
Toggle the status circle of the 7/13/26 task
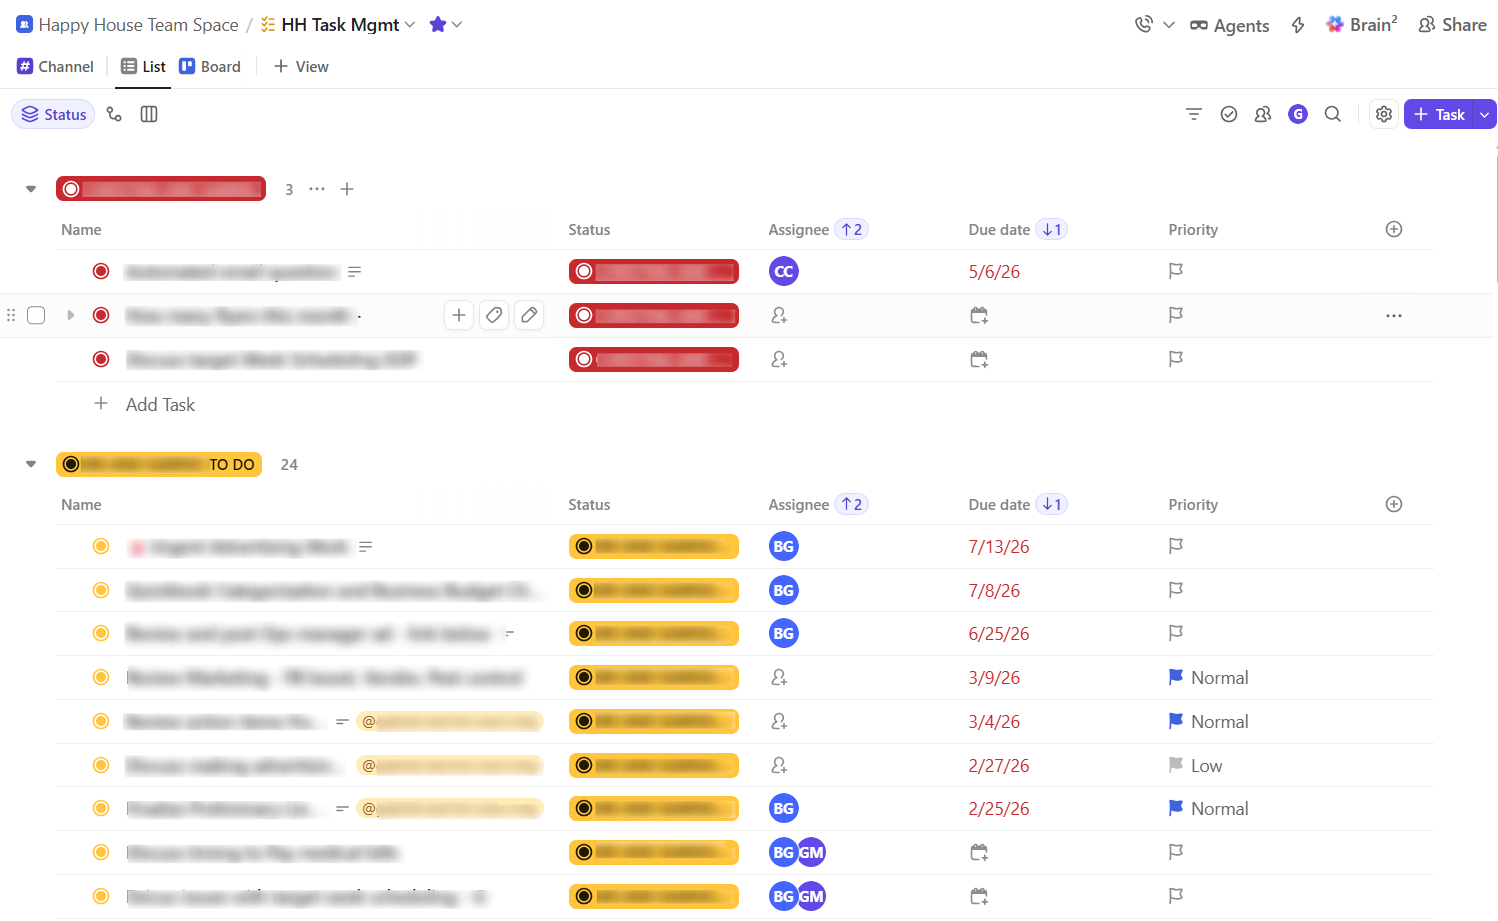101,546
